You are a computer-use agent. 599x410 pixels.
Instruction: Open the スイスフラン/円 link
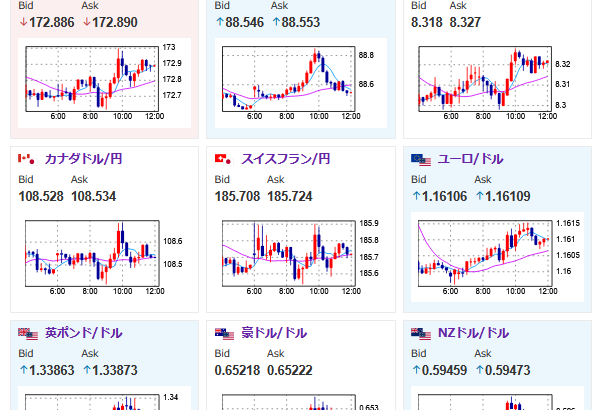click(286, 159)
